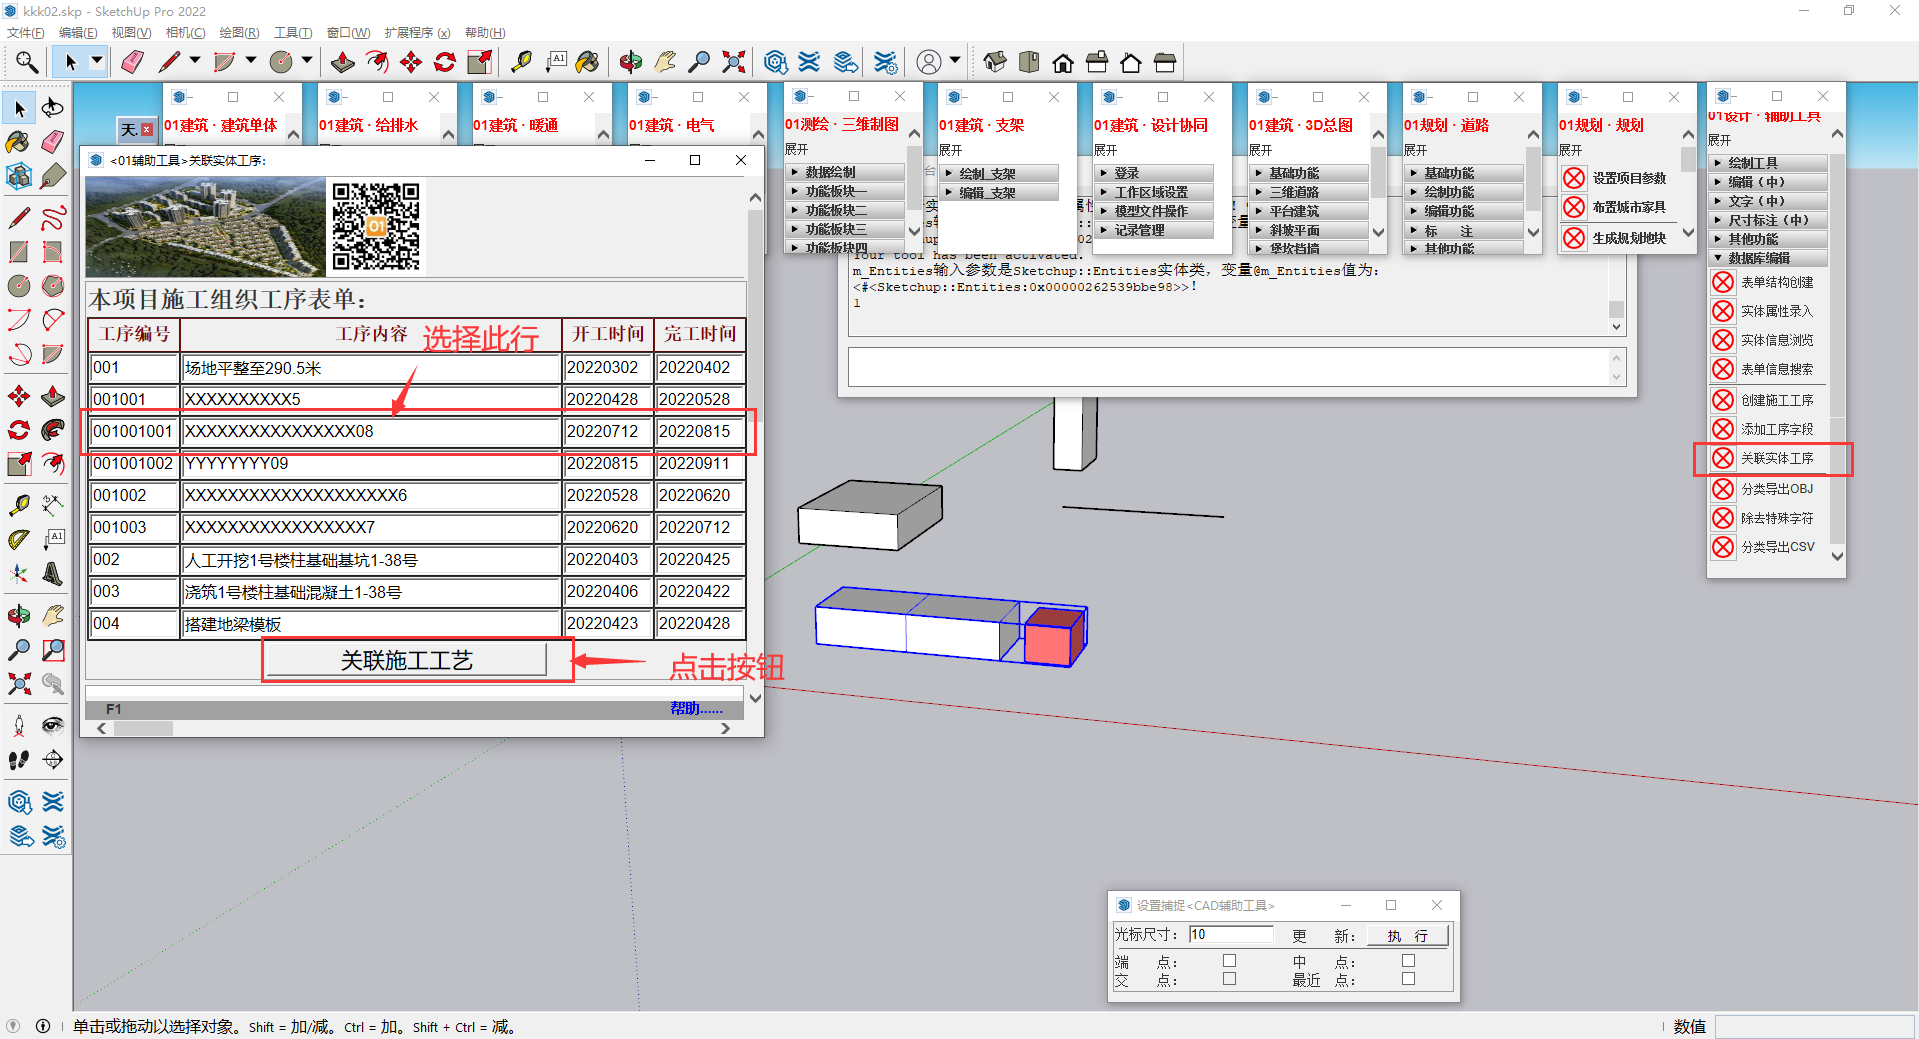
Task: Switch to Iso view in top toolbar
Action: (x=994, y=62)
